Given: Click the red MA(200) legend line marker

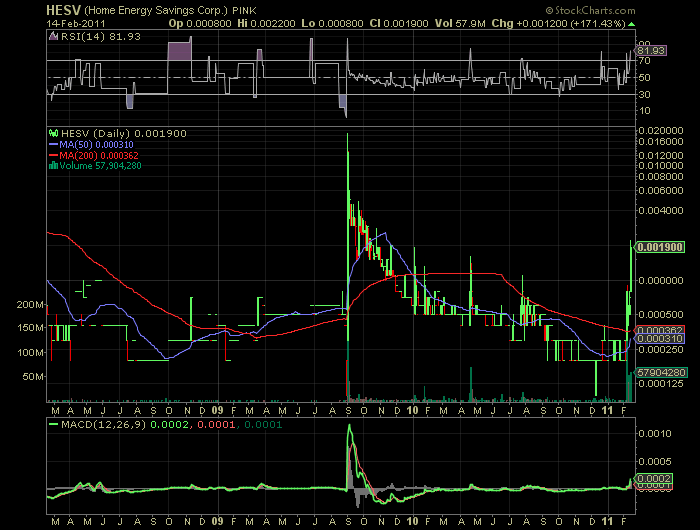Looking at the screenshot, I should click(54, 155).
